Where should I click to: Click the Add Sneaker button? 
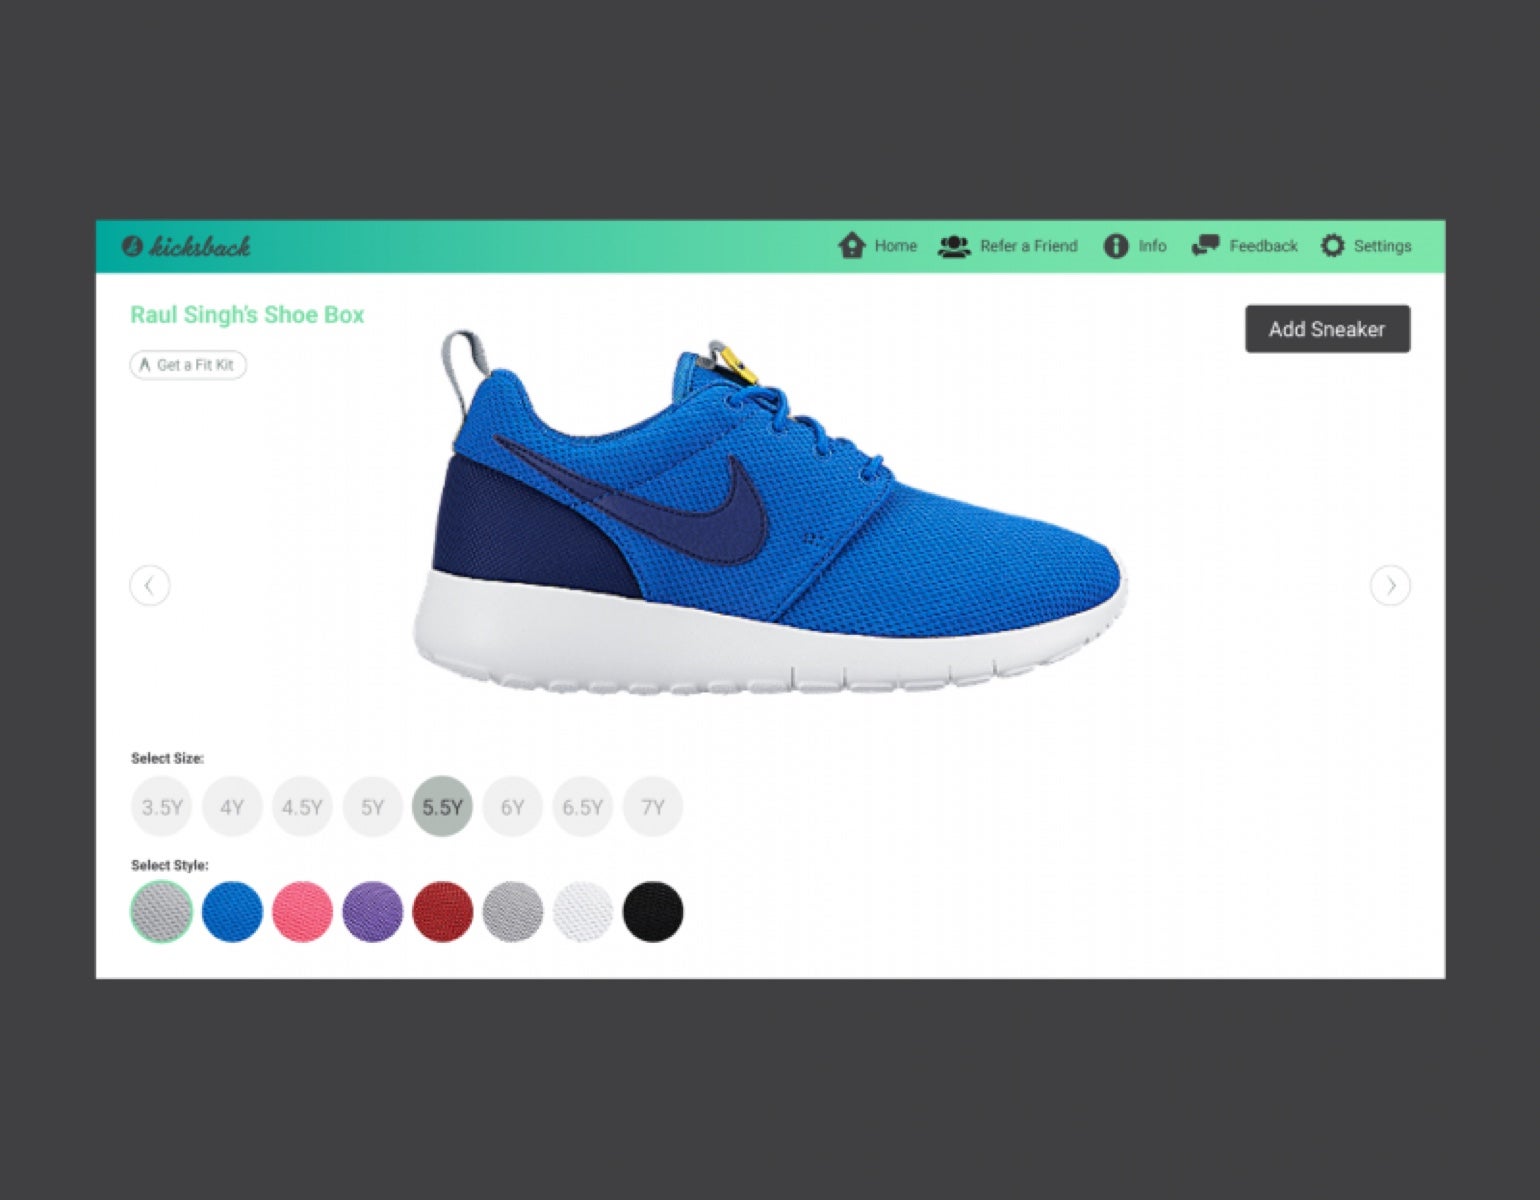tap(1327, 329)
